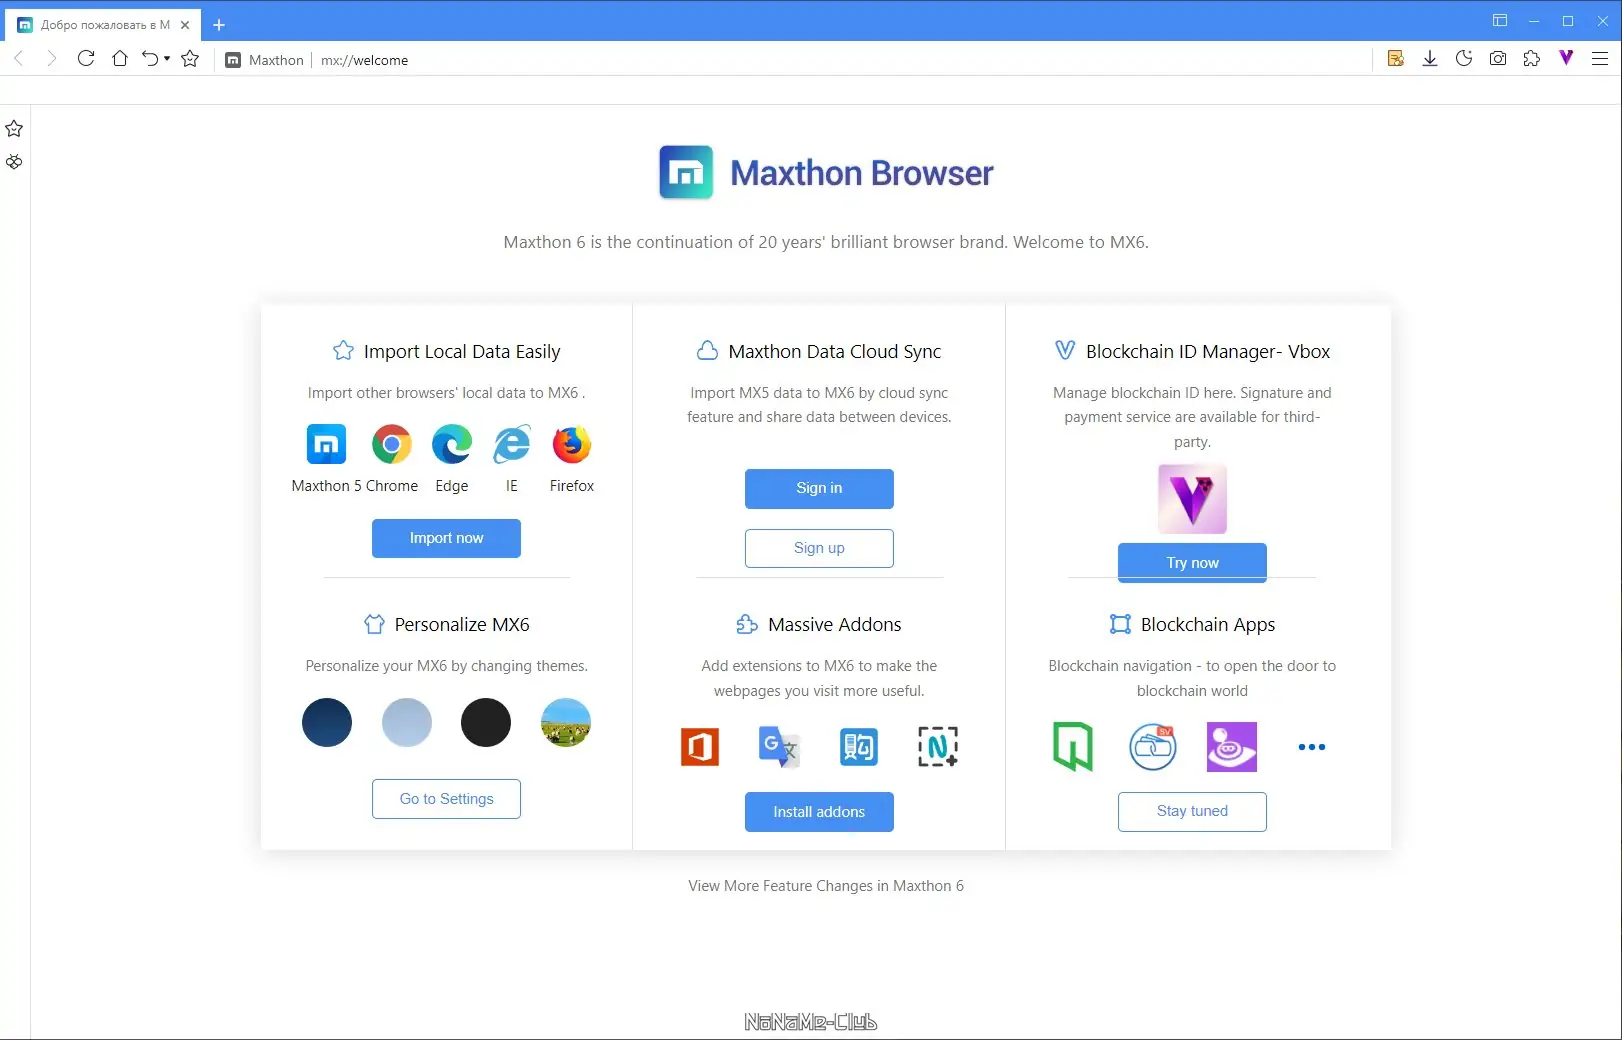Viewport: 1622px width, 1040px height.
Task: Open the green bookmark blockchain app
Action: [x=1073, y=747]
